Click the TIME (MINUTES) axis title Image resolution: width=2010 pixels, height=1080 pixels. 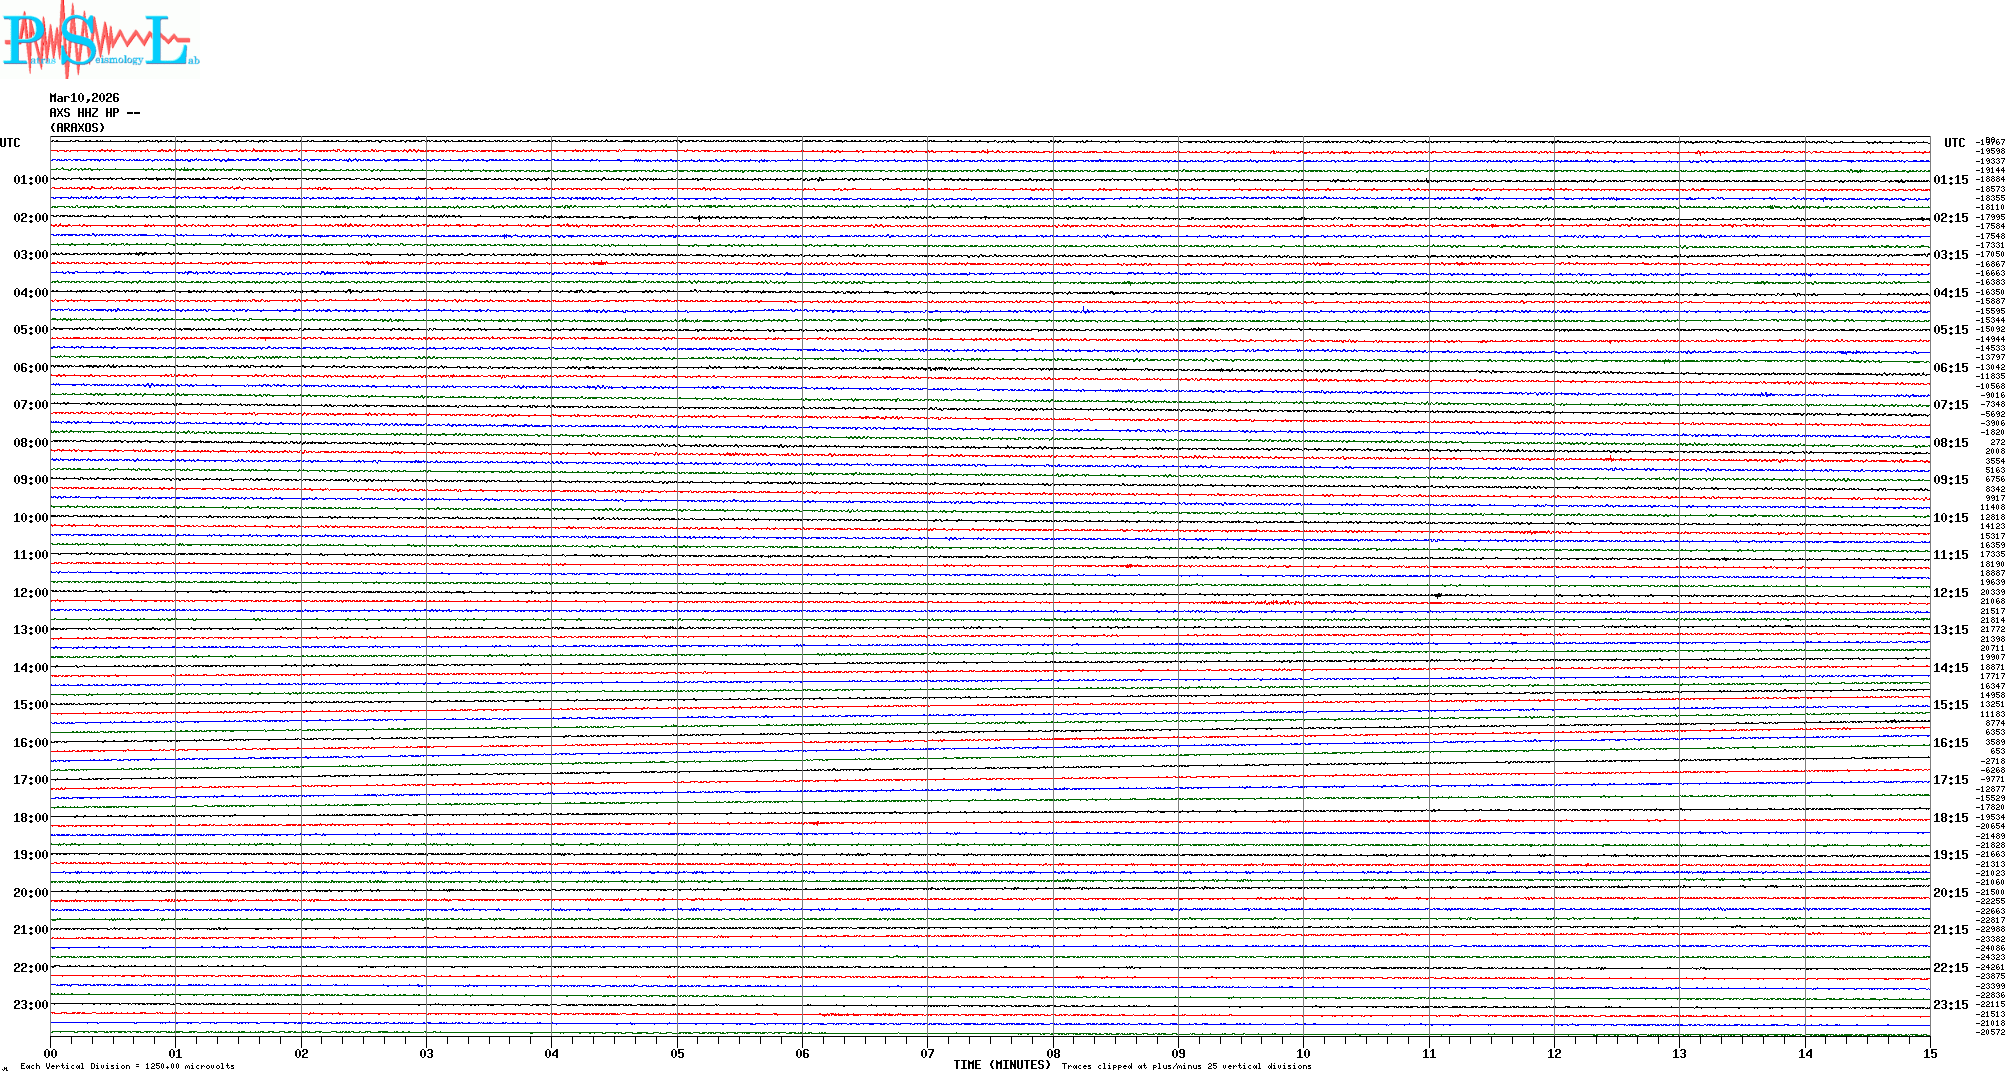pos(1001,1065)
